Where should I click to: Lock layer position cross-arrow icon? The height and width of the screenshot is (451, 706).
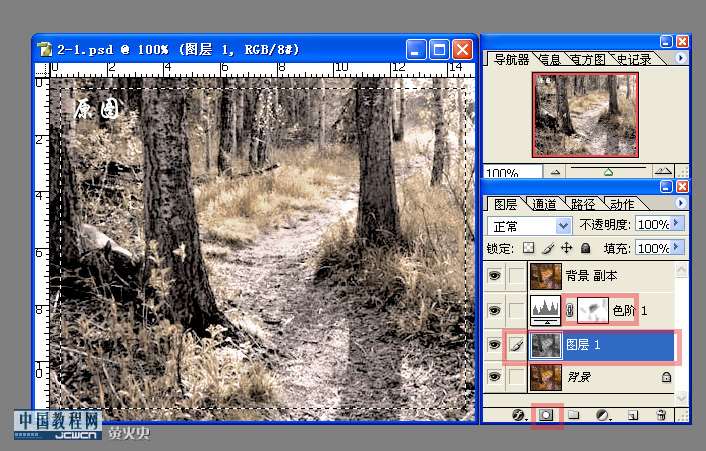pyautogui.click(x=566, y=248)
